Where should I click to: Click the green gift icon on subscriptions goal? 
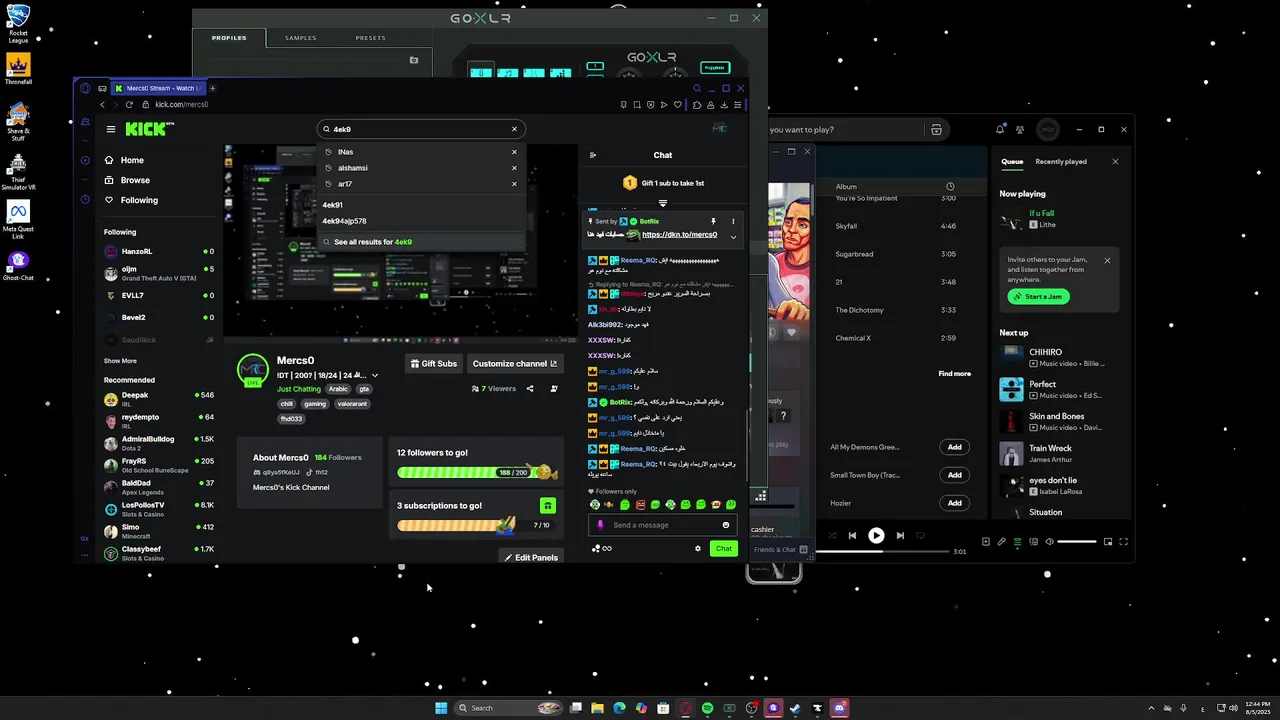(547, 506)
